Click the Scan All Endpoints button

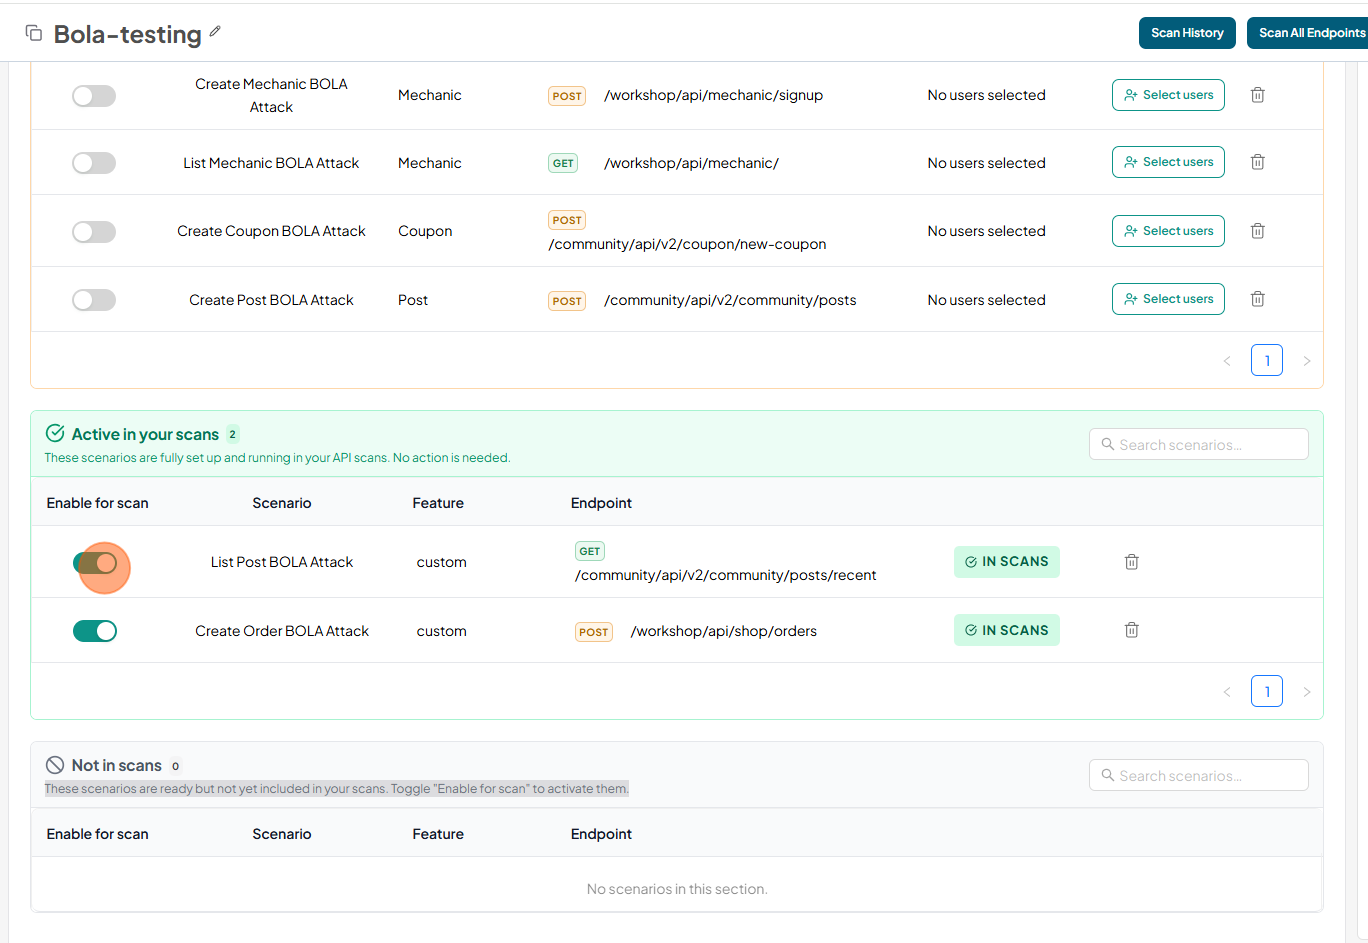point(1310,33)
